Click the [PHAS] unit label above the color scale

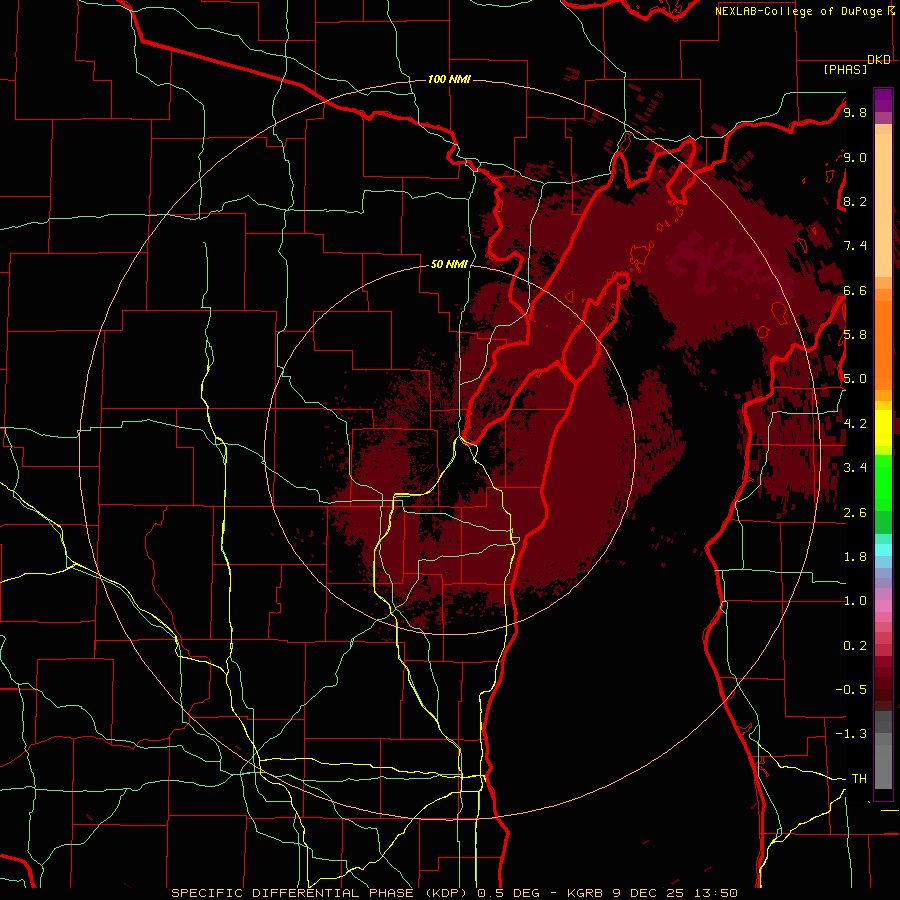pyautogui.click(x=845, y=70)
